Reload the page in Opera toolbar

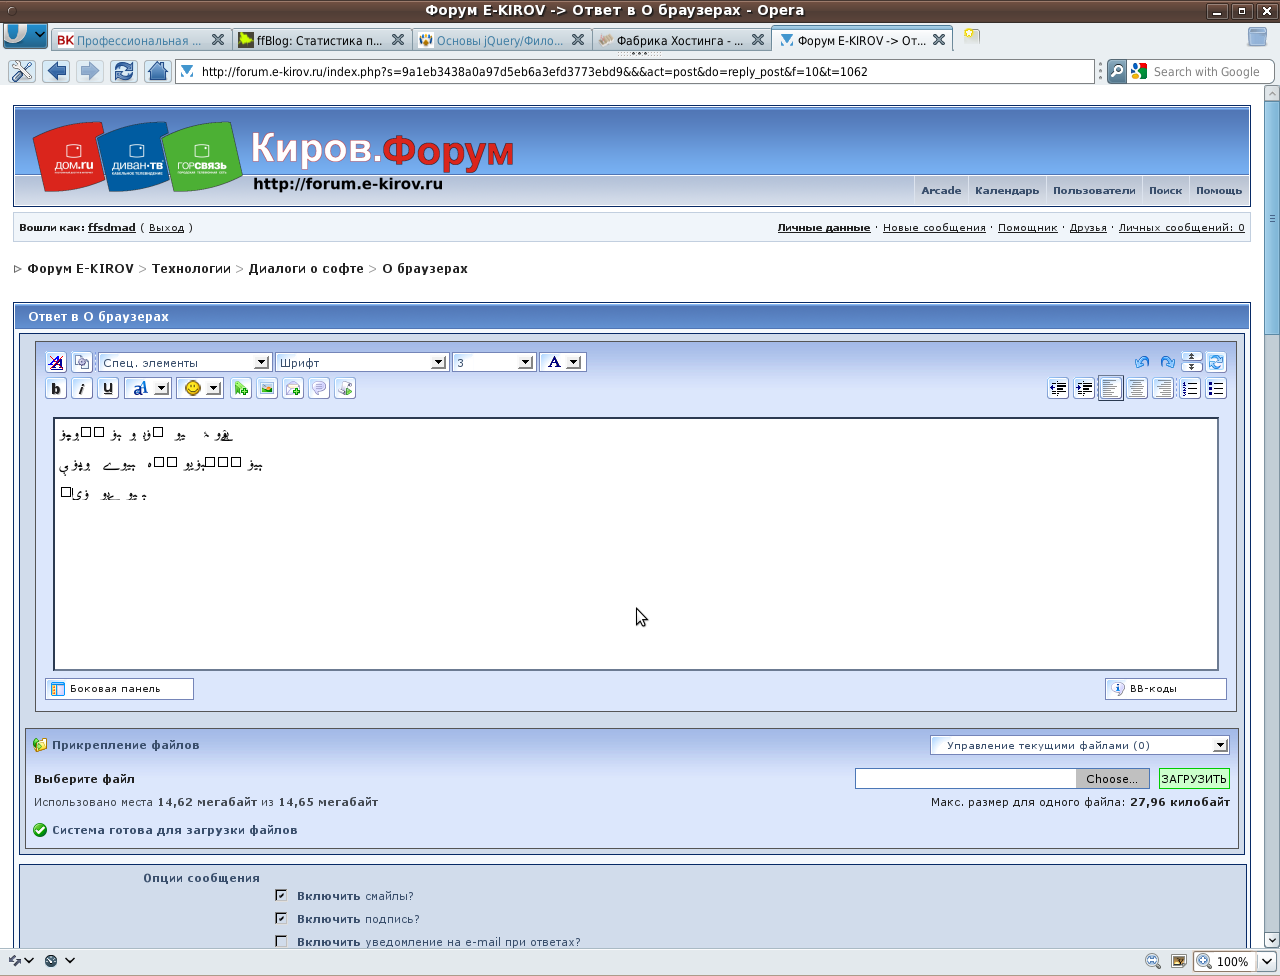pyautogui.click(x=124, y=71)
